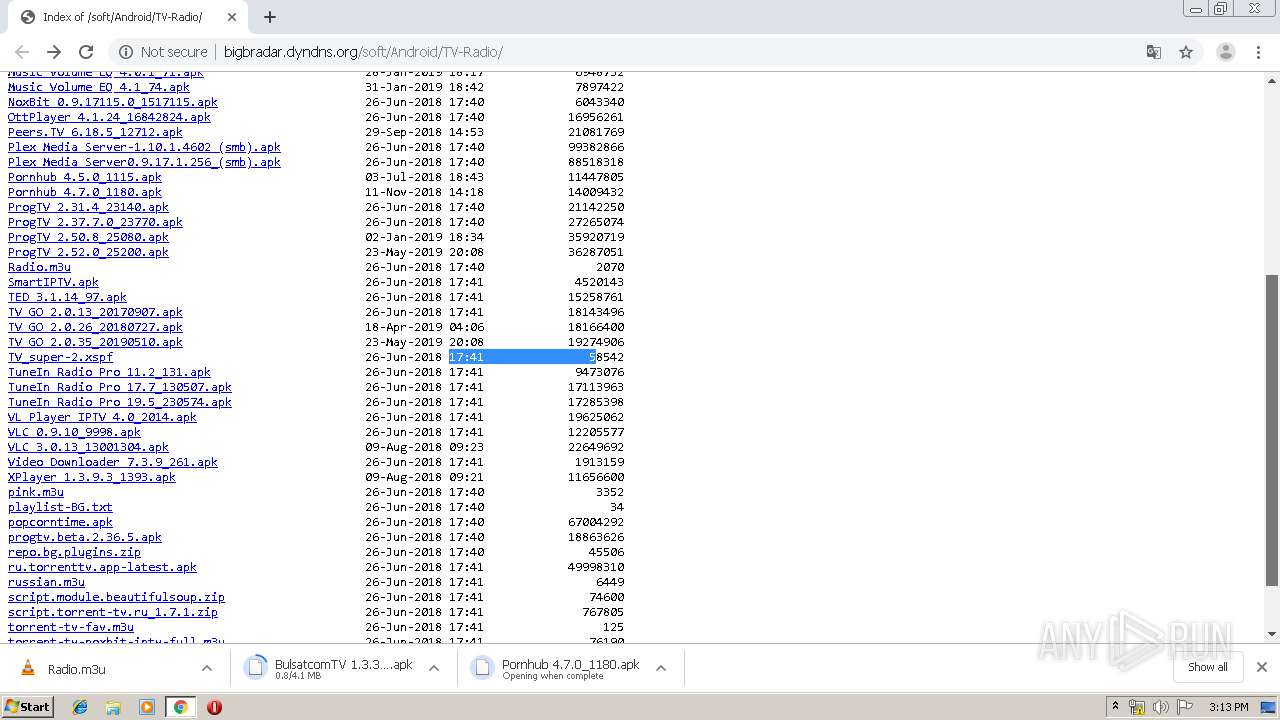Viewport: 1280px width, 720px height.
Task: Download OttPlayer 4.1.24 apk
Action: pos(109,117)
